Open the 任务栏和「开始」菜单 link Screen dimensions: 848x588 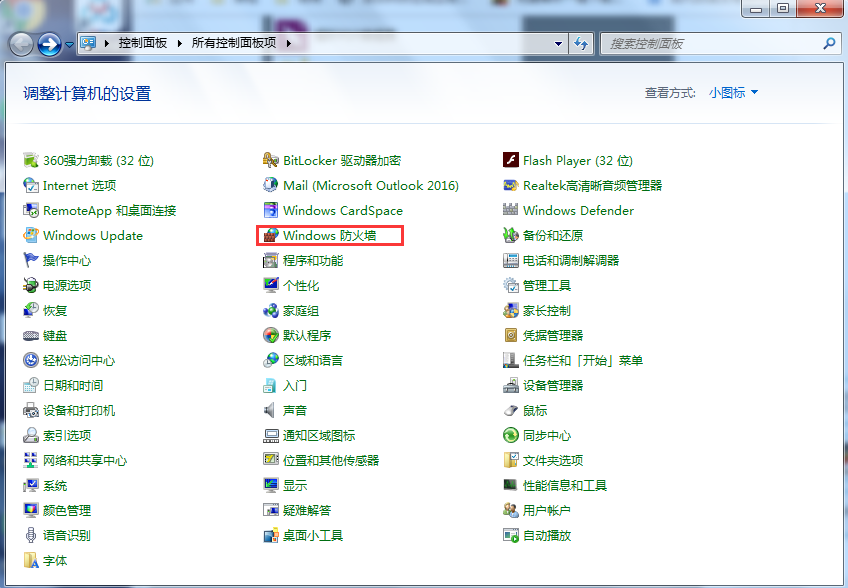pos(582,360)
